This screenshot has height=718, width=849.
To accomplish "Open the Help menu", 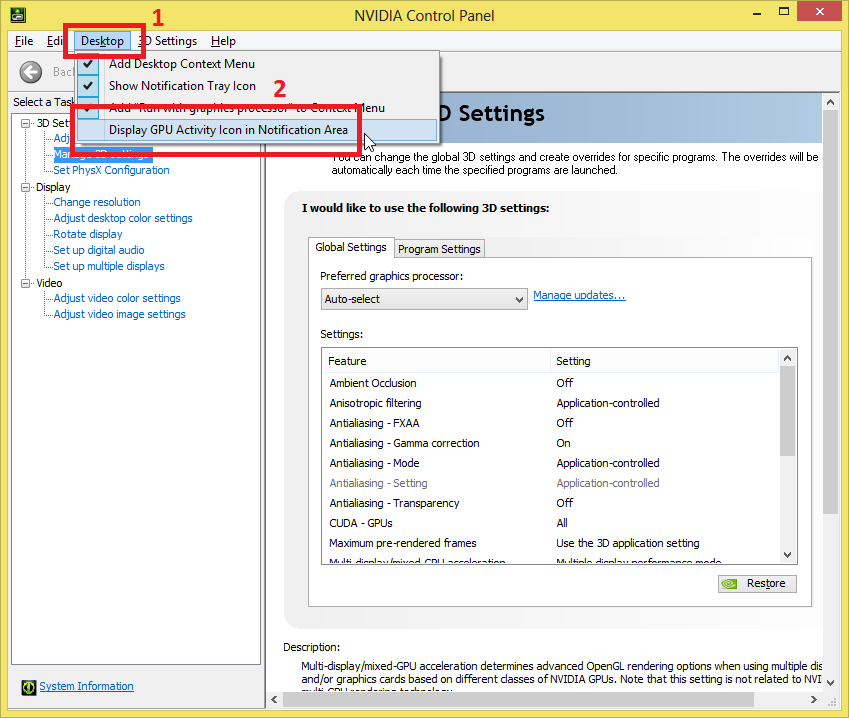I will tap(223, 41).
